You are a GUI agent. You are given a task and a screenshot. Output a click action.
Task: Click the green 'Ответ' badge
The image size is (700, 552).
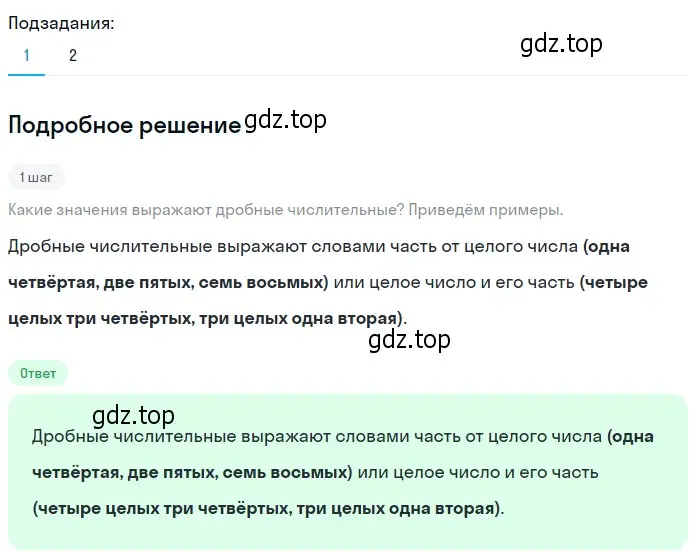(x=38, y=373)
